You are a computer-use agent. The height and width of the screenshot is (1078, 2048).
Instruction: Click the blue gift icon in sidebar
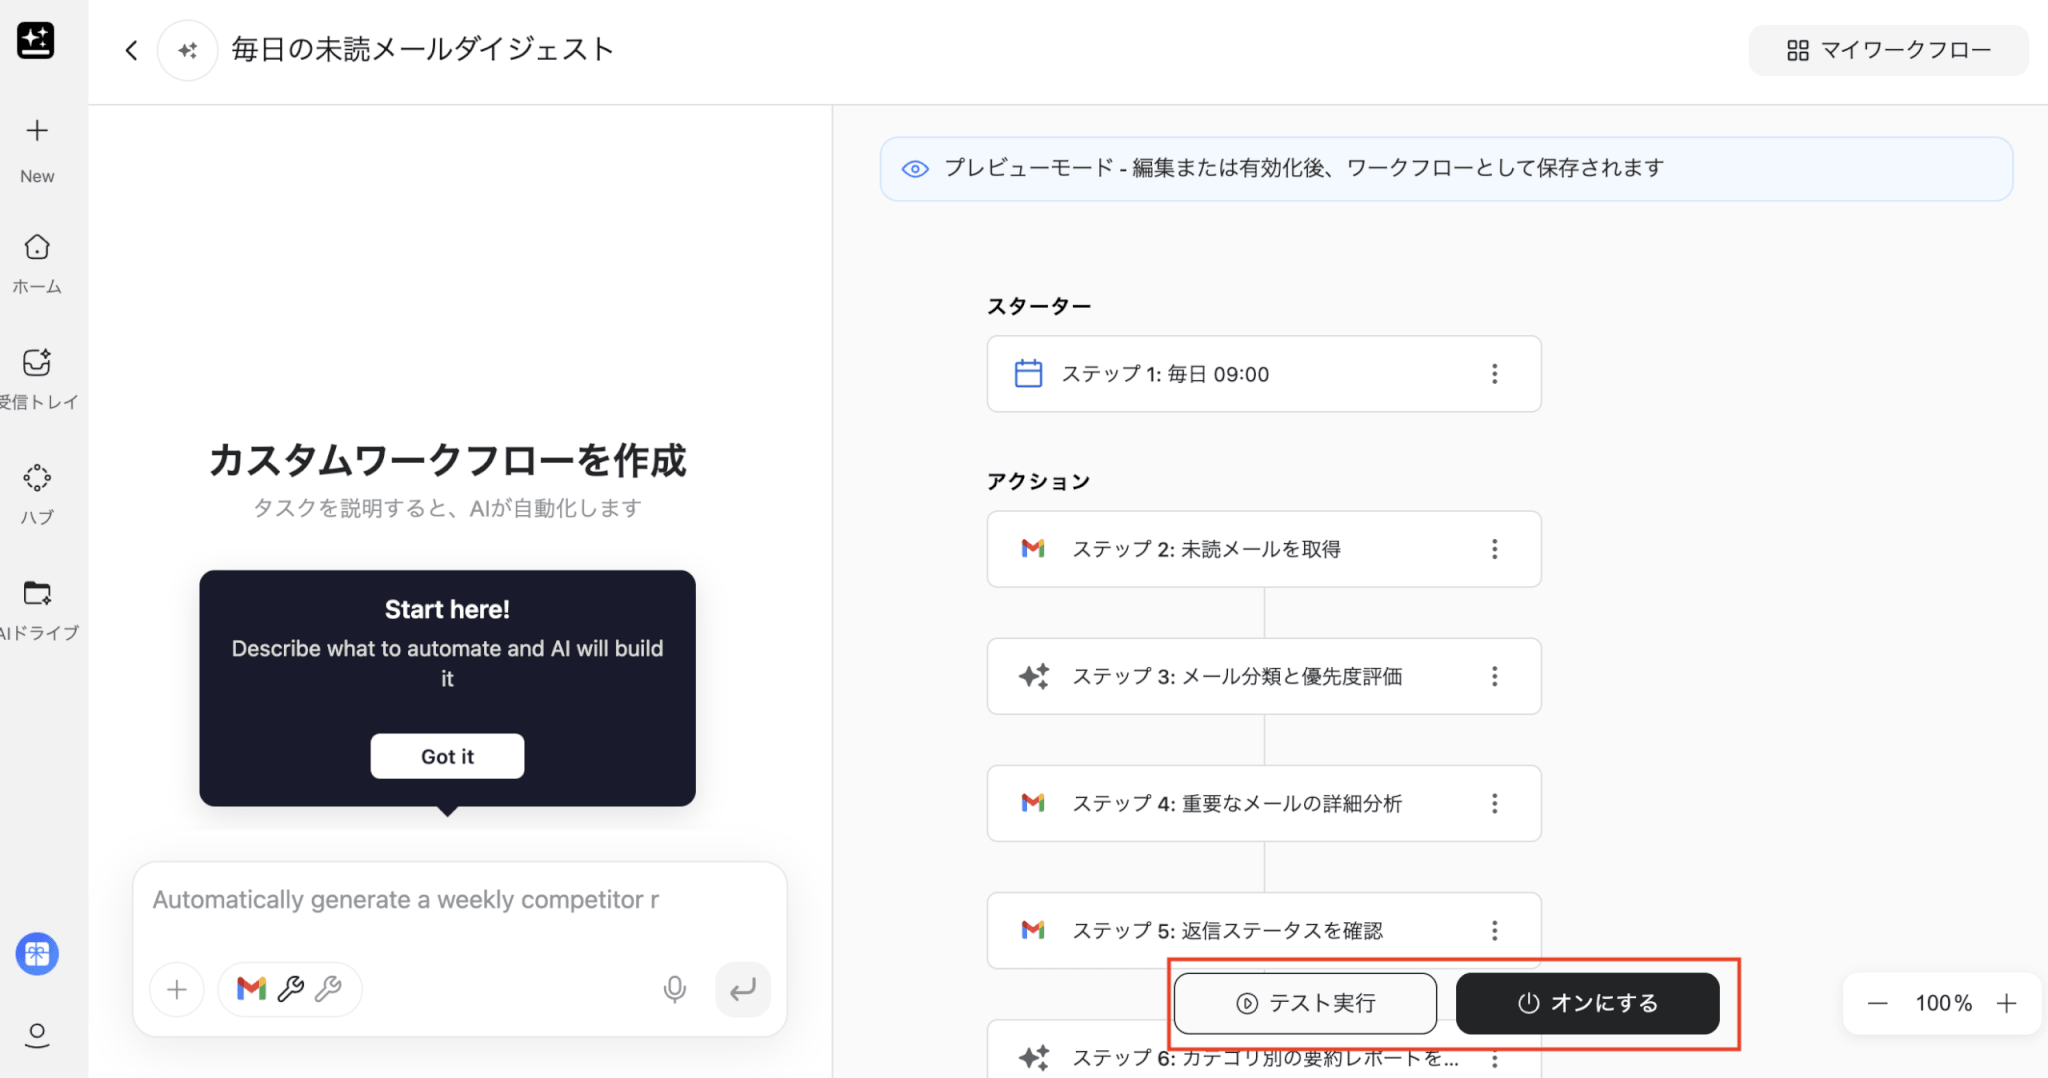[37, 954]
